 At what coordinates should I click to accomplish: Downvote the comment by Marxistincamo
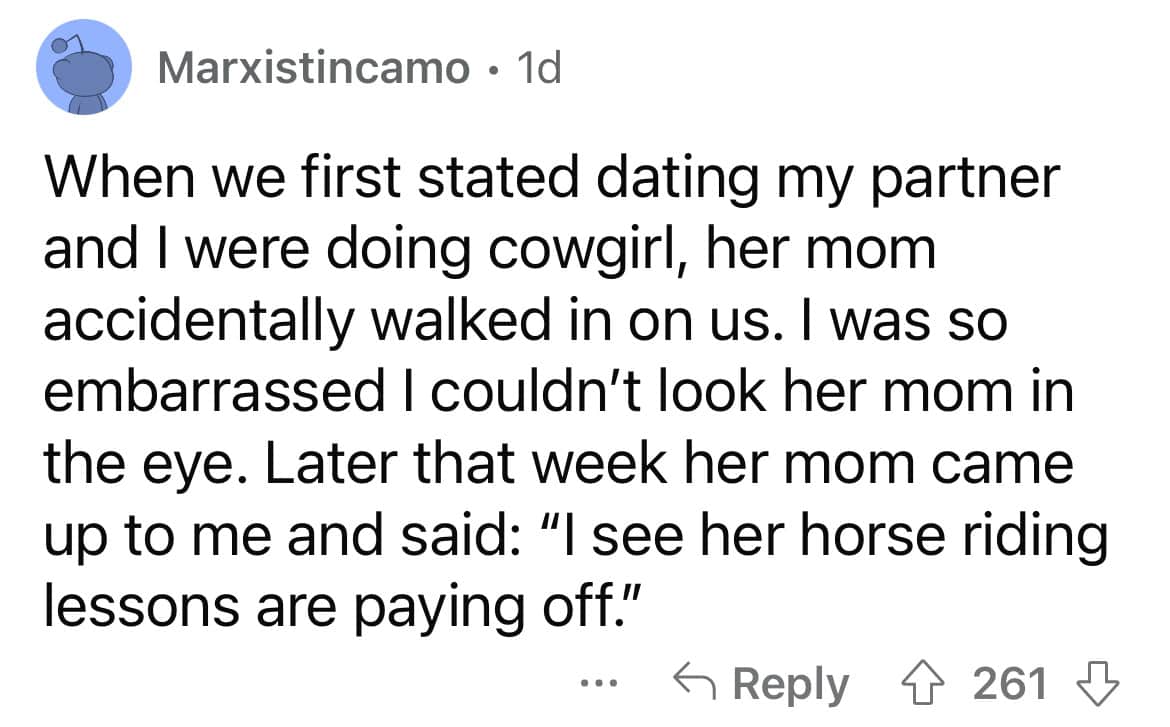(1098, 684)
